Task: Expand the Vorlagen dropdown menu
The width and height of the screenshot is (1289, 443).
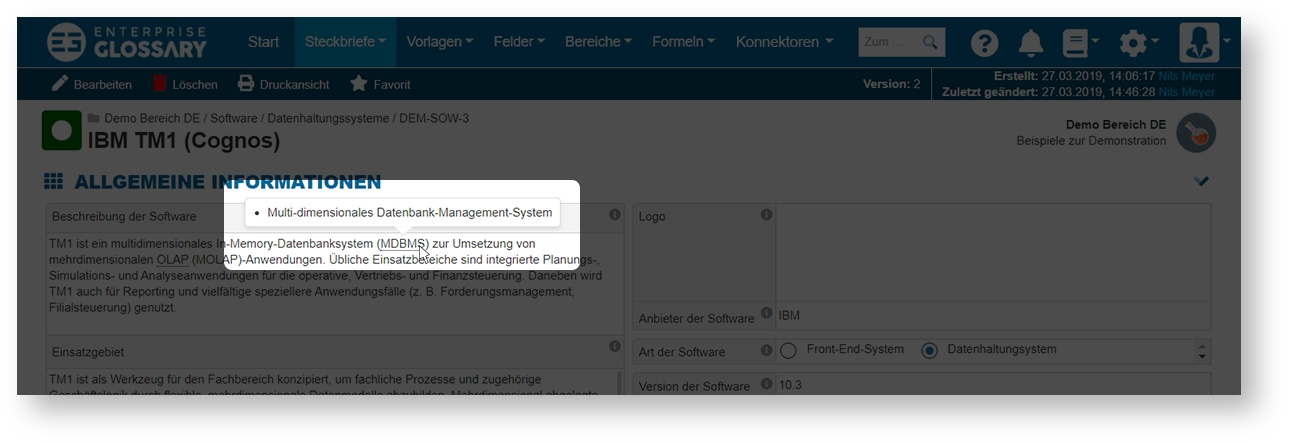Action: (x=439, y=42)
